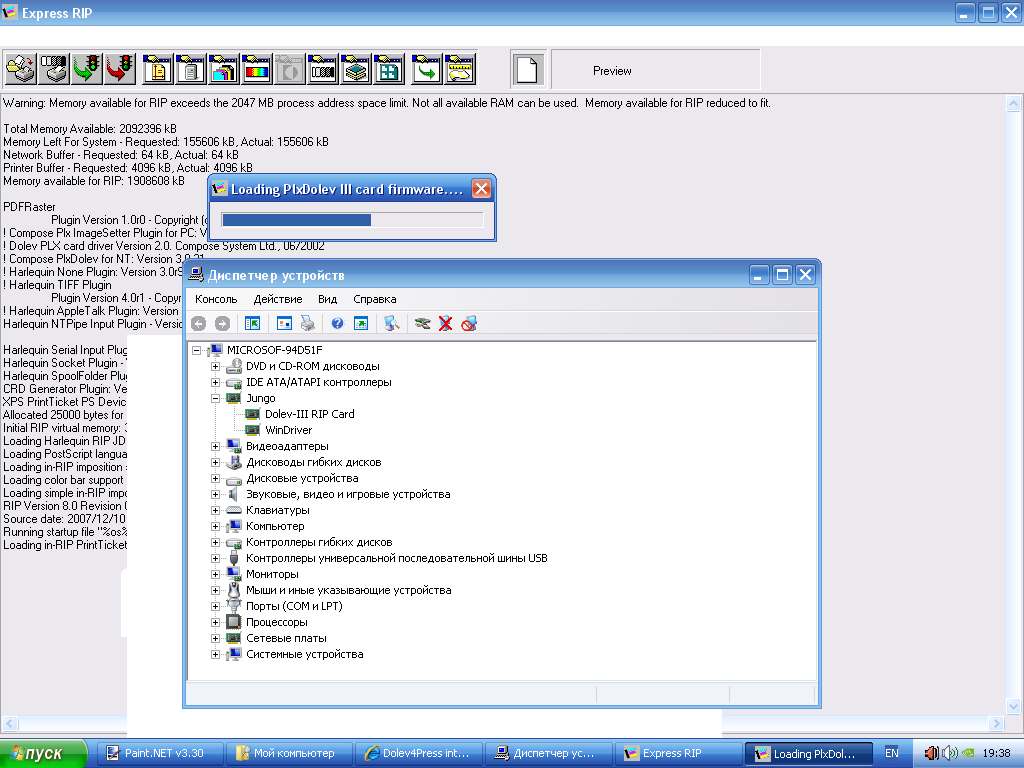Click the Print icon in Device Manager toolbar
The image size is (1024, 768).
pos(308,323)
